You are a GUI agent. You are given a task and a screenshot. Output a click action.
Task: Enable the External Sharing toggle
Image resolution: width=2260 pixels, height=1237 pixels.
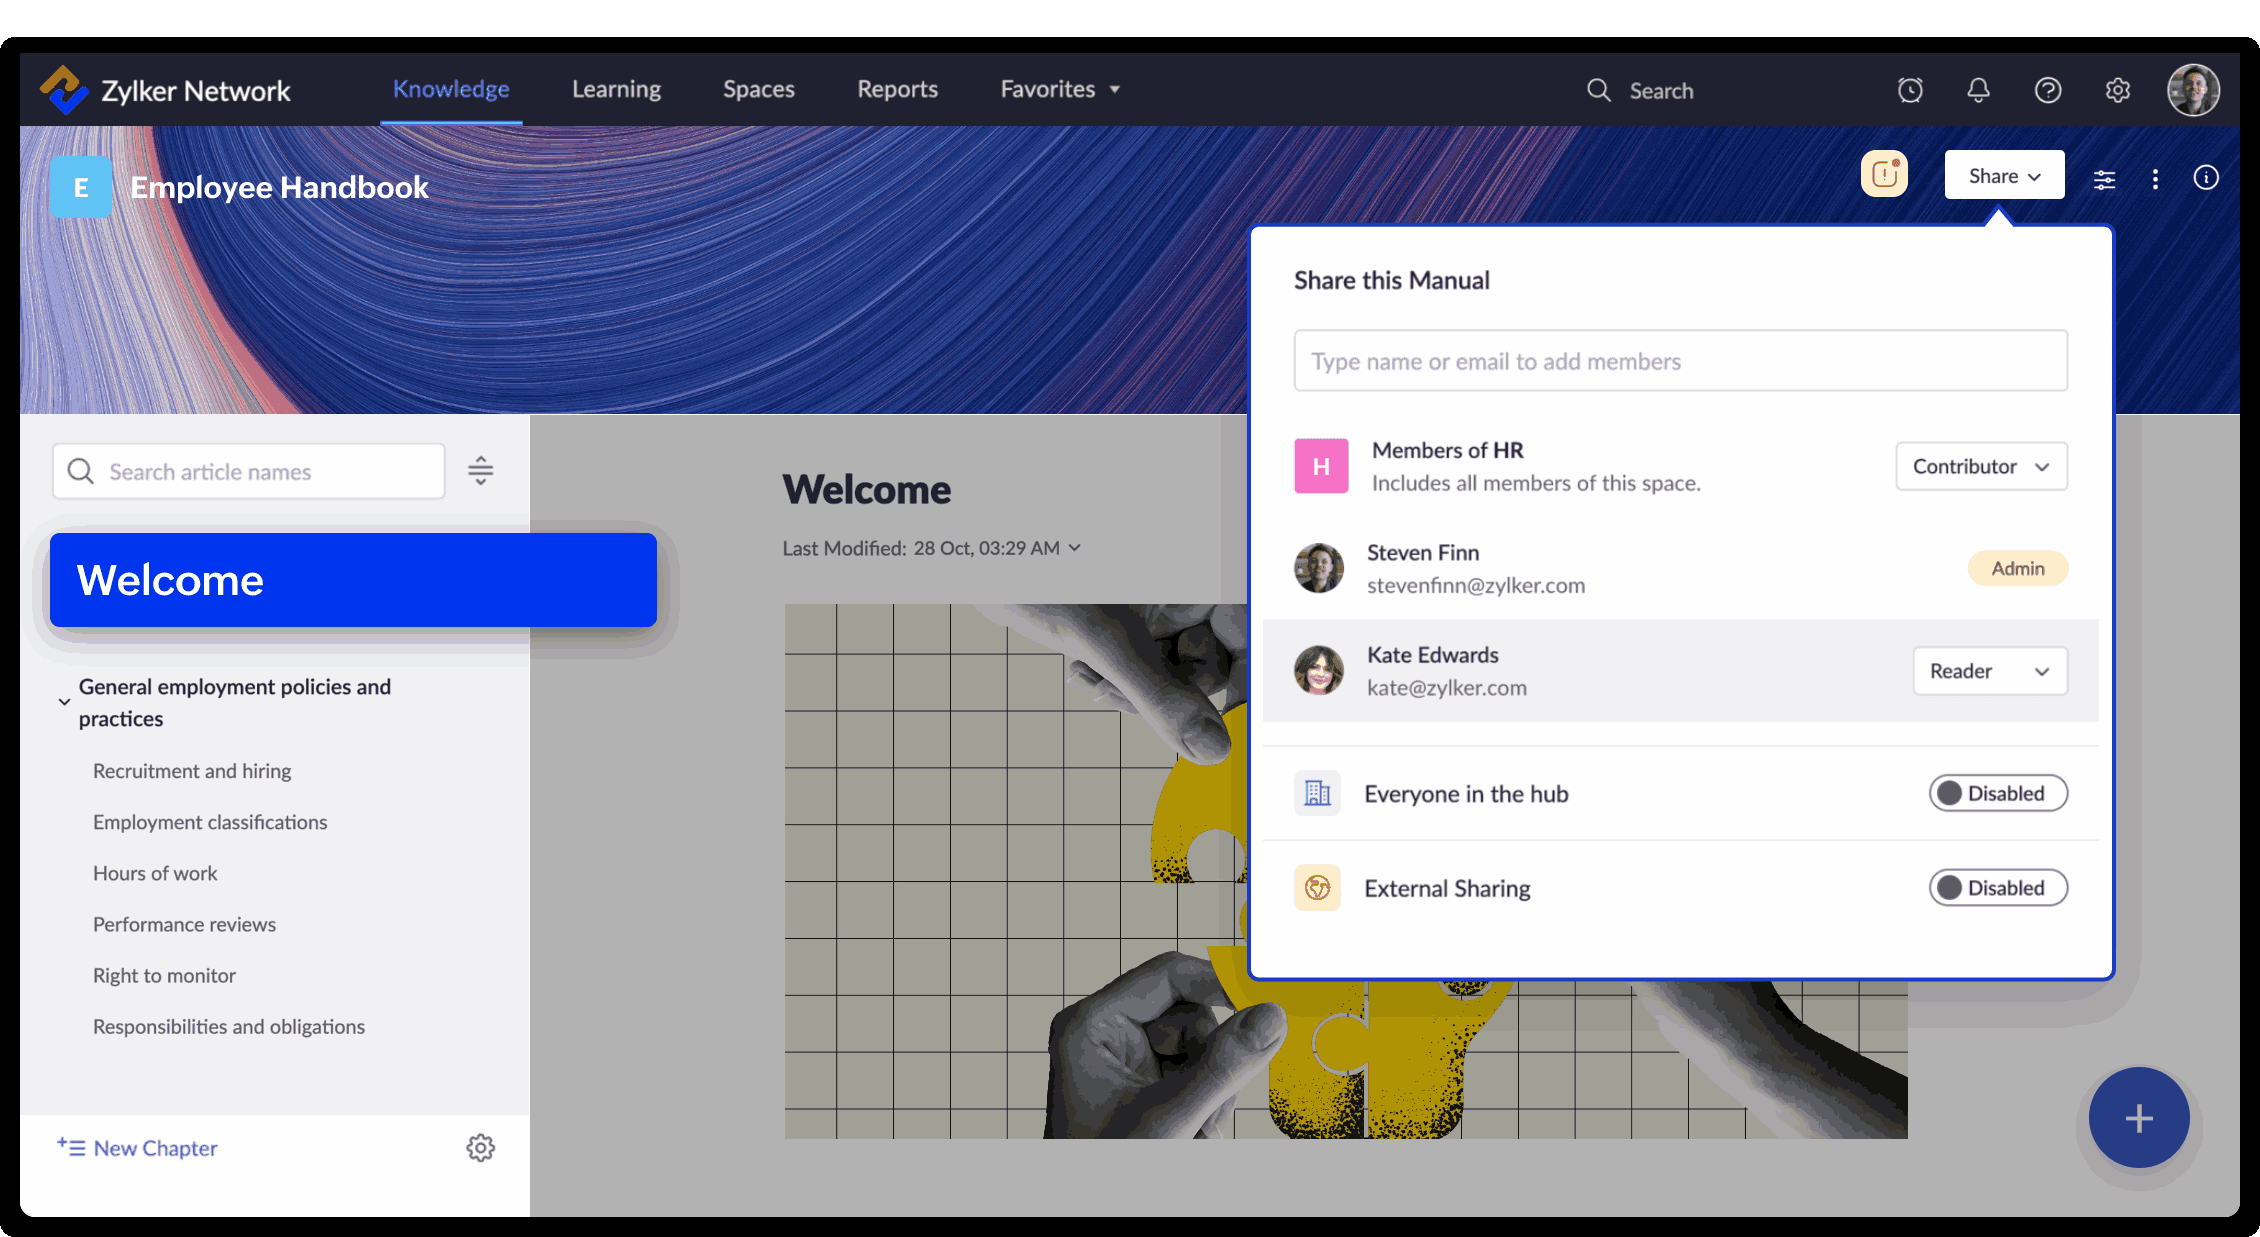(1997, 888)
